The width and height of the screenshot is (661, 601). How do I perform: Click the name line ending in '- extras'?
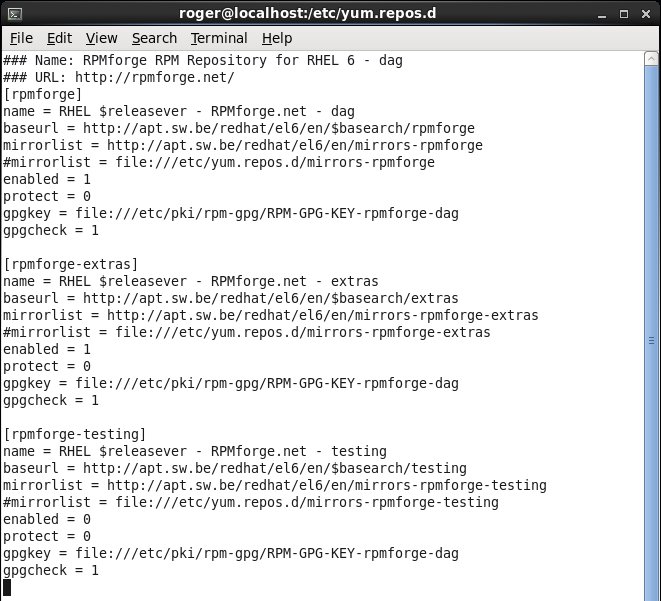click(191, 281)
